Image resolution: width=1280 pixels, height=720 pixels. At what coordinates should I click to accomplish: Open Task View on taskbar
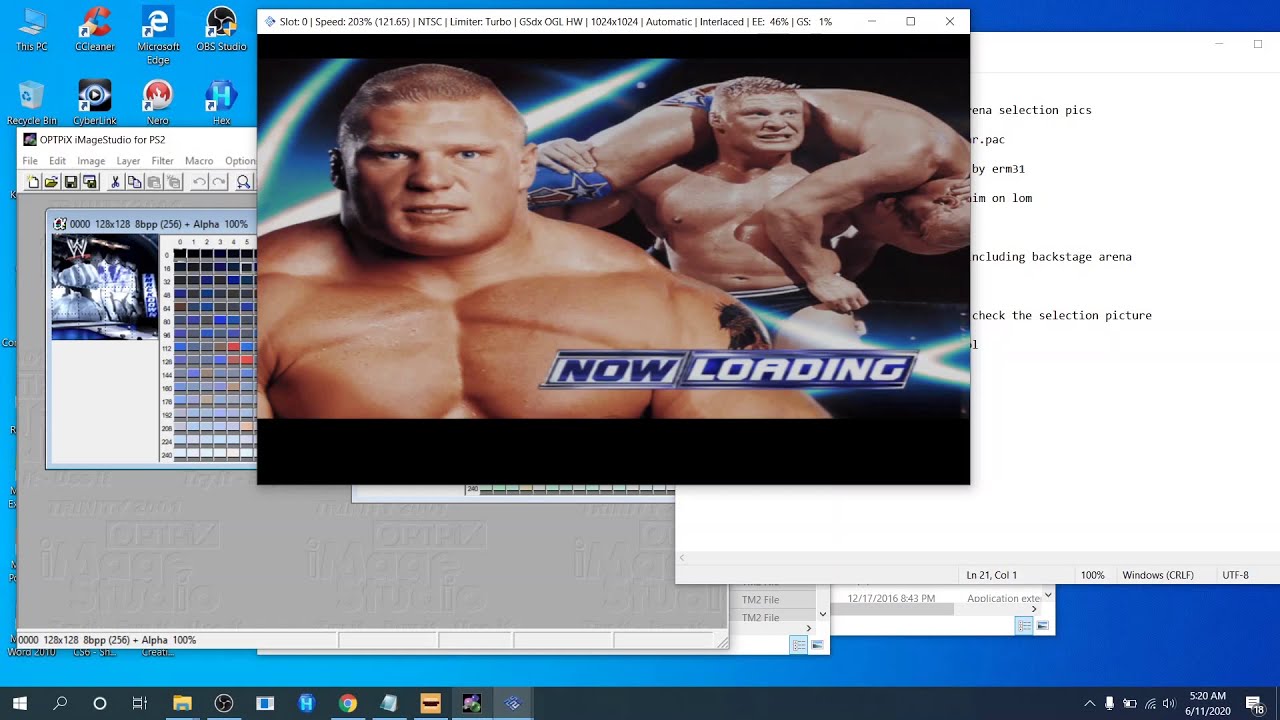[x=140, y=703]
